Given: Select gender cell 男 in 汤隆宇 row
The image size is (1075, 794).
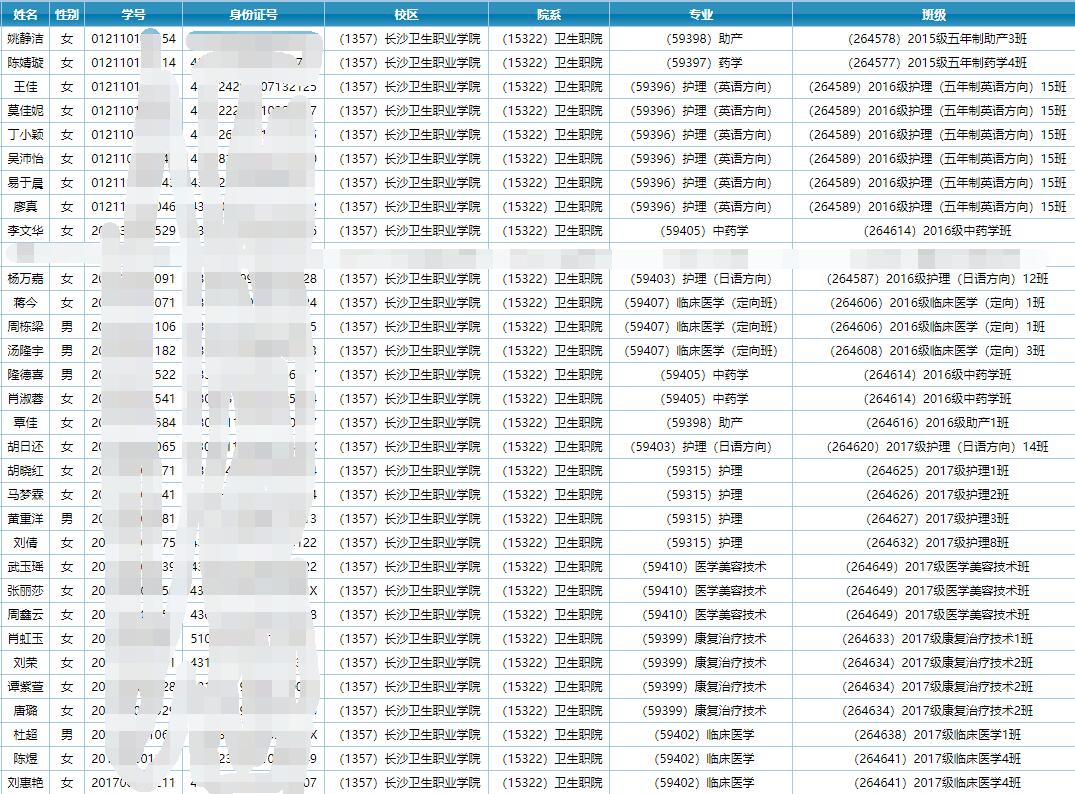Looking at the screenshot, I should pos(67,351).
